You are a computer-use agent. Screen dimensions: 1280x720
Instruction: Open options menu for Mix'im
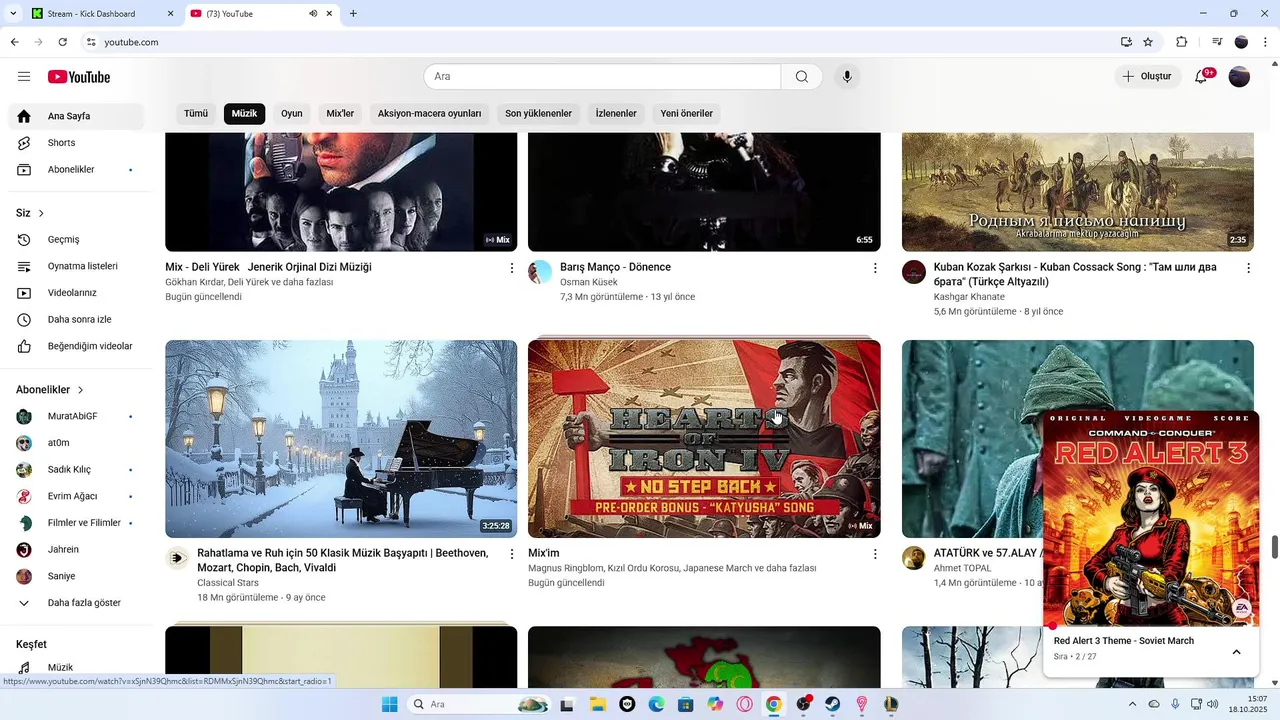point(875,554)
